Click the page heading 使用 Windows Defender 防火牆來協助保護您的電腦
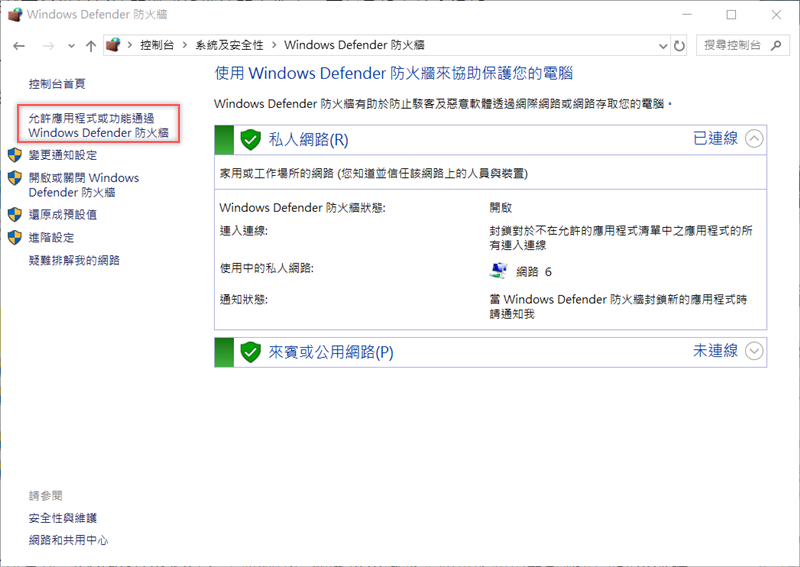Screen dimensions: 800x567 click(393, 73)
